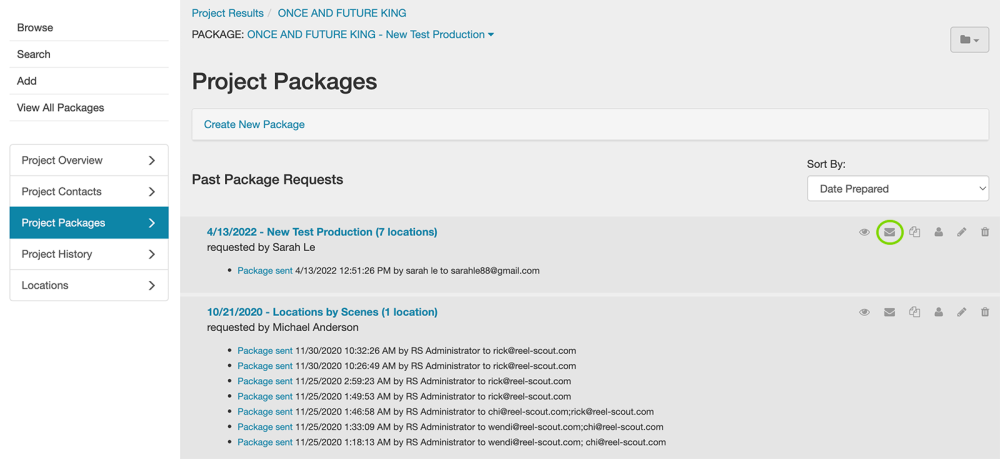Select View All Packages in the sidebar
This screenshot has width=1000, height=459.
coord(61,108)
